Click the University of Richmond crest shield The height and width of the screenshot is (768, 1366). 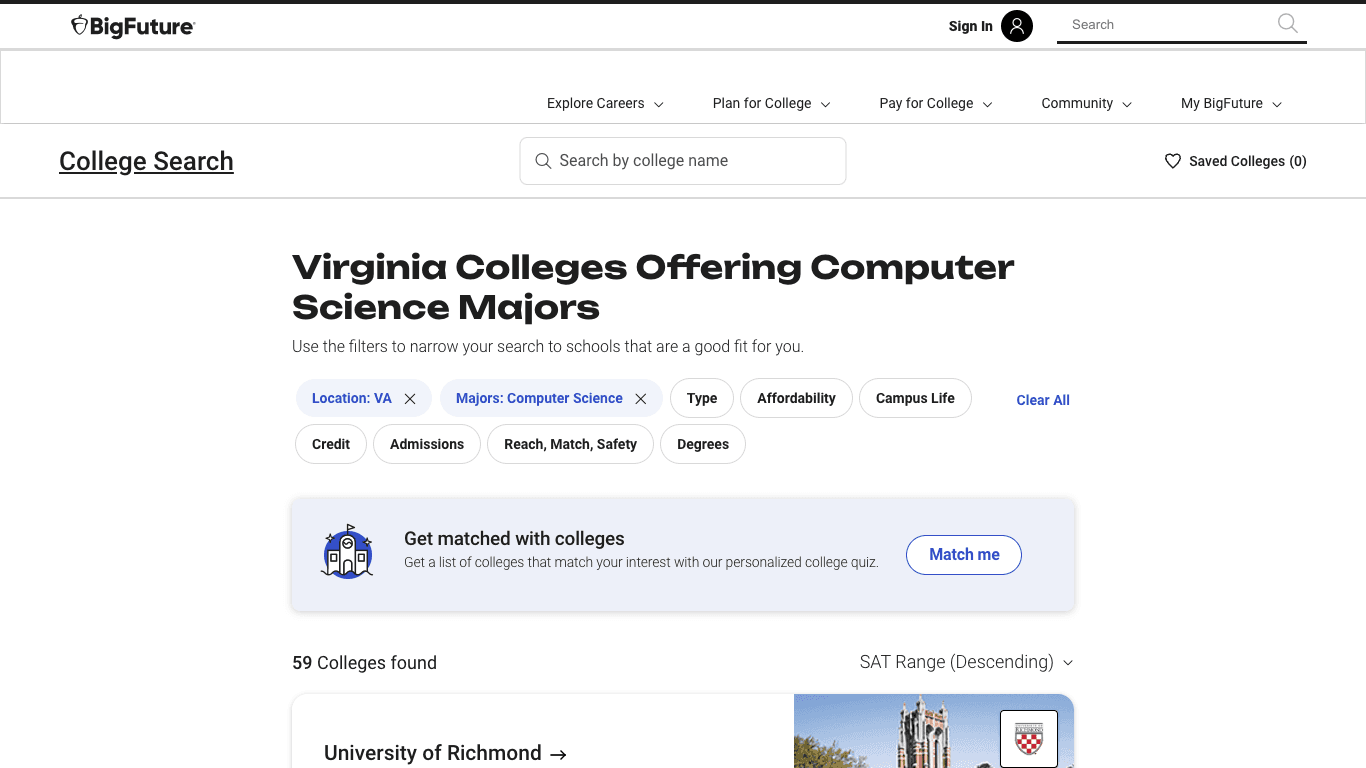coord(1027,739)
